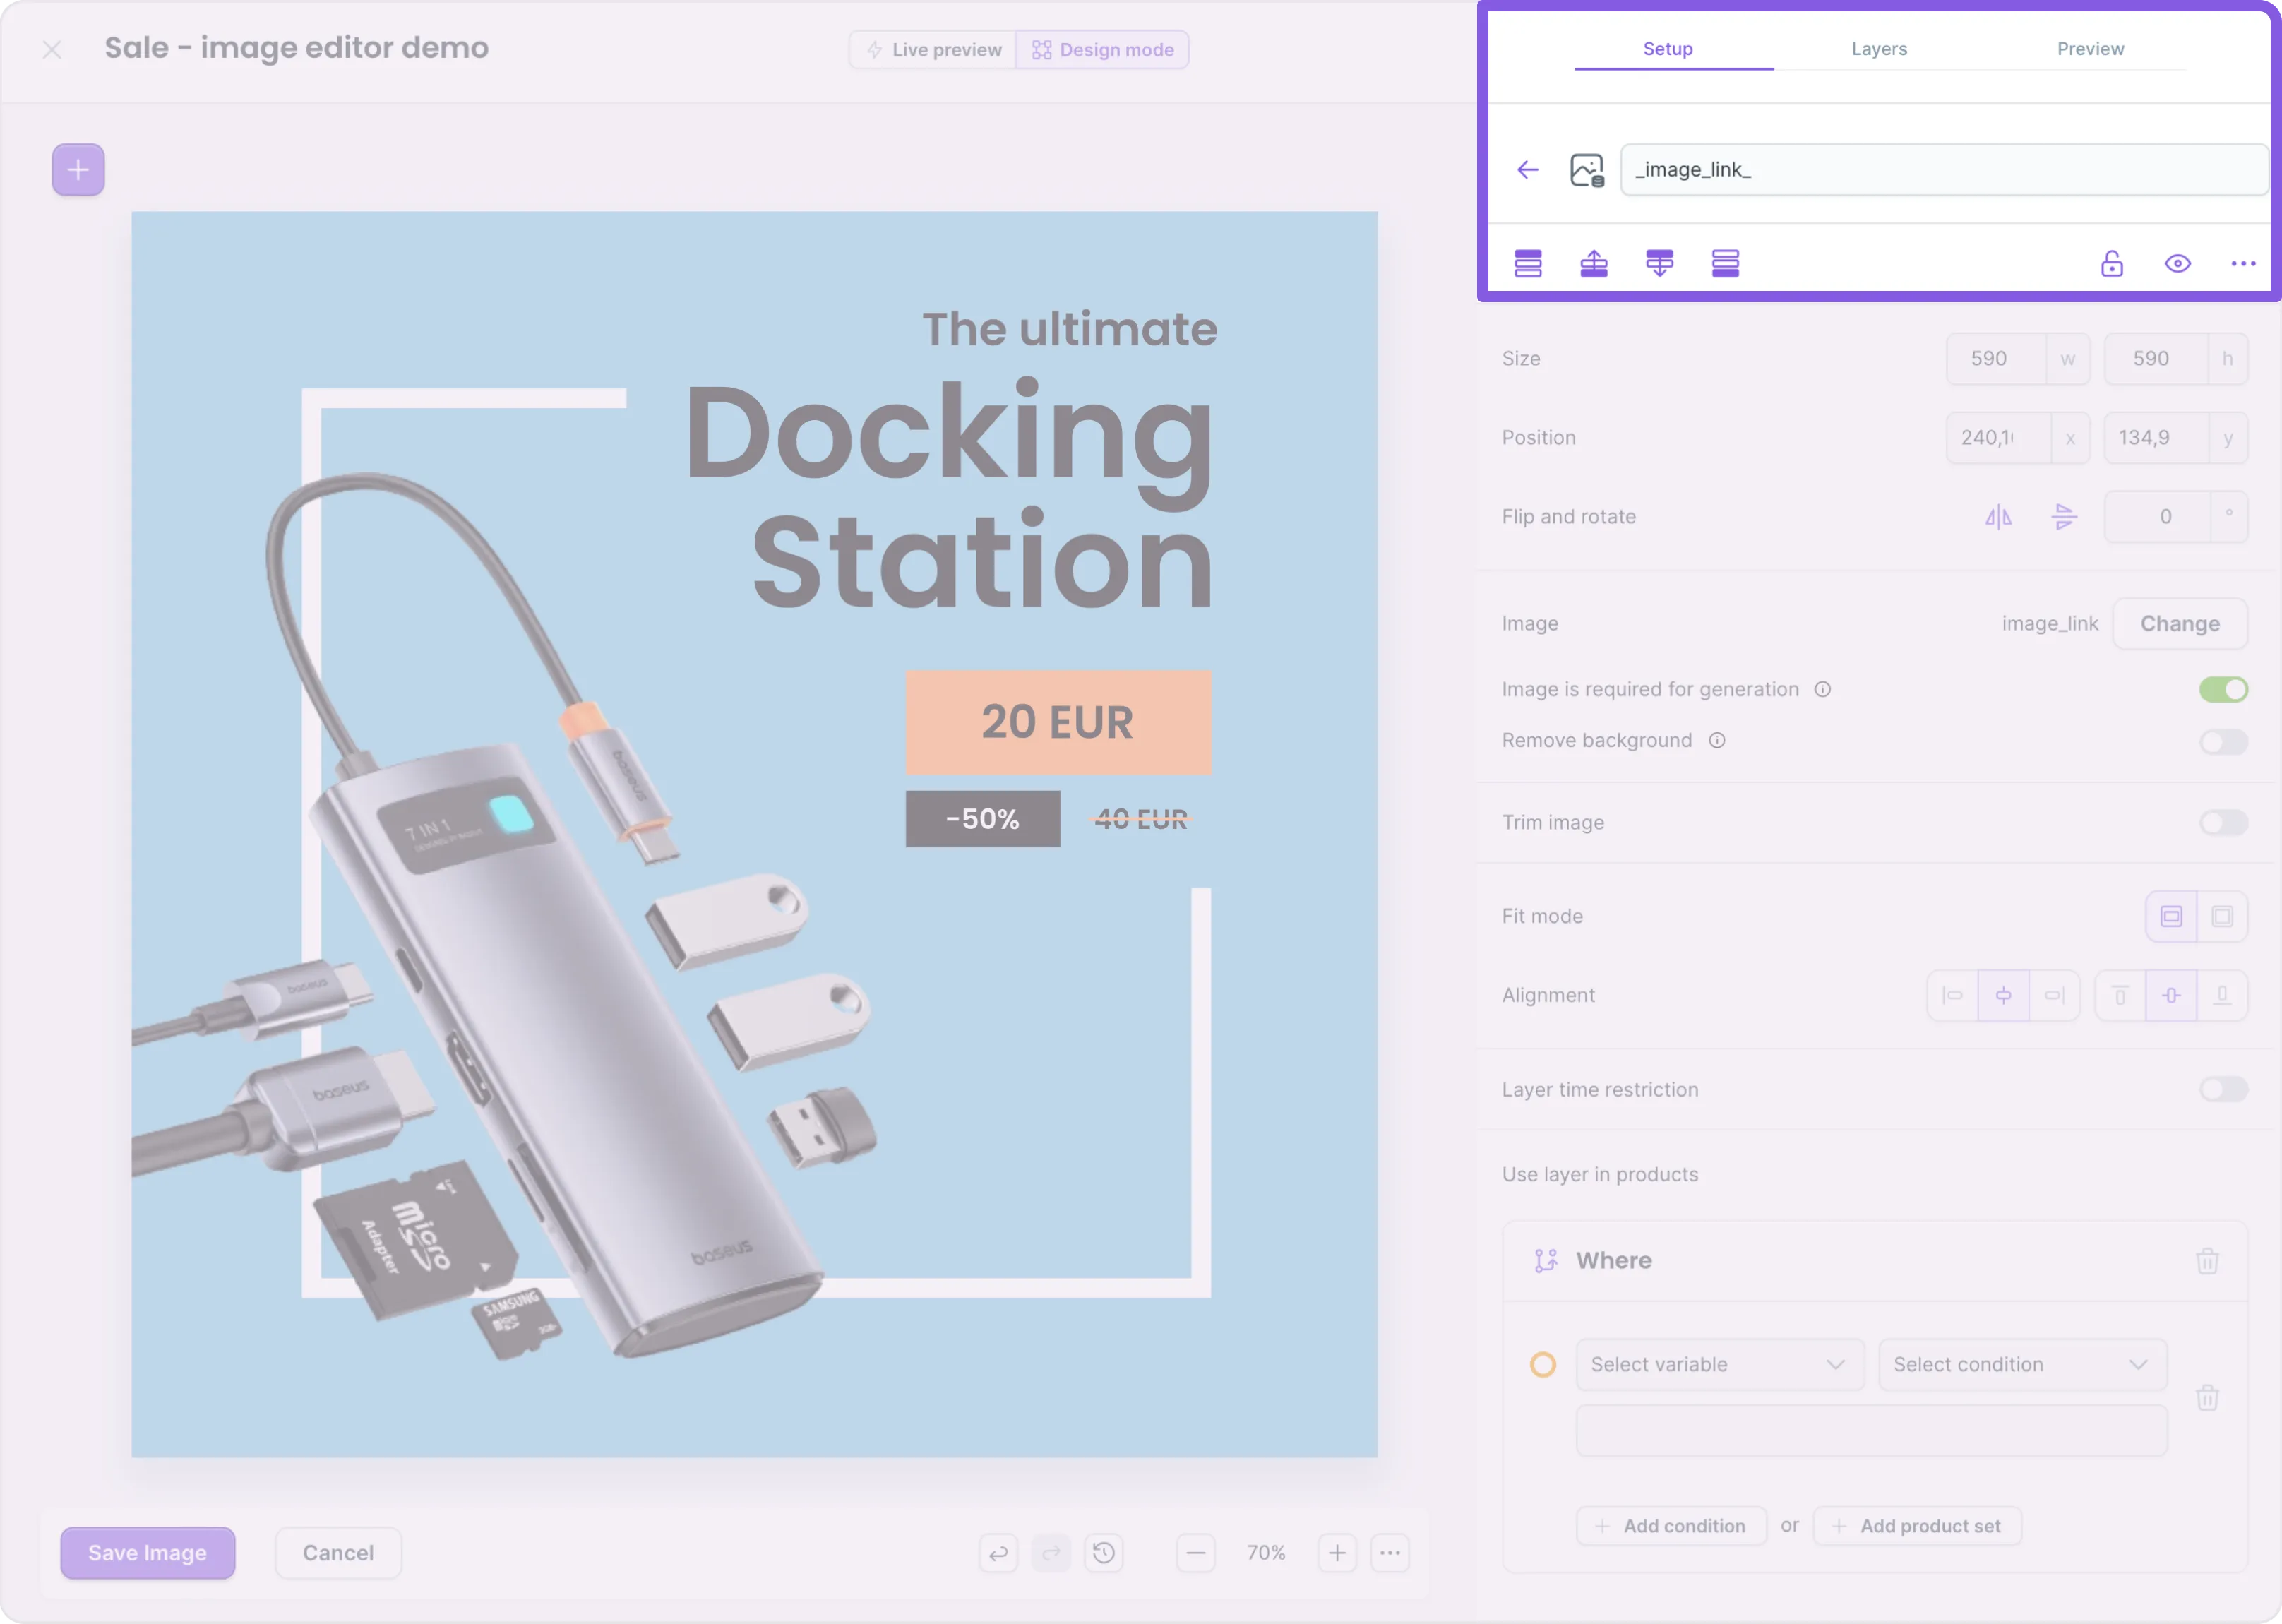
Task: Switch to Design mode
Action: point(1102,50)
